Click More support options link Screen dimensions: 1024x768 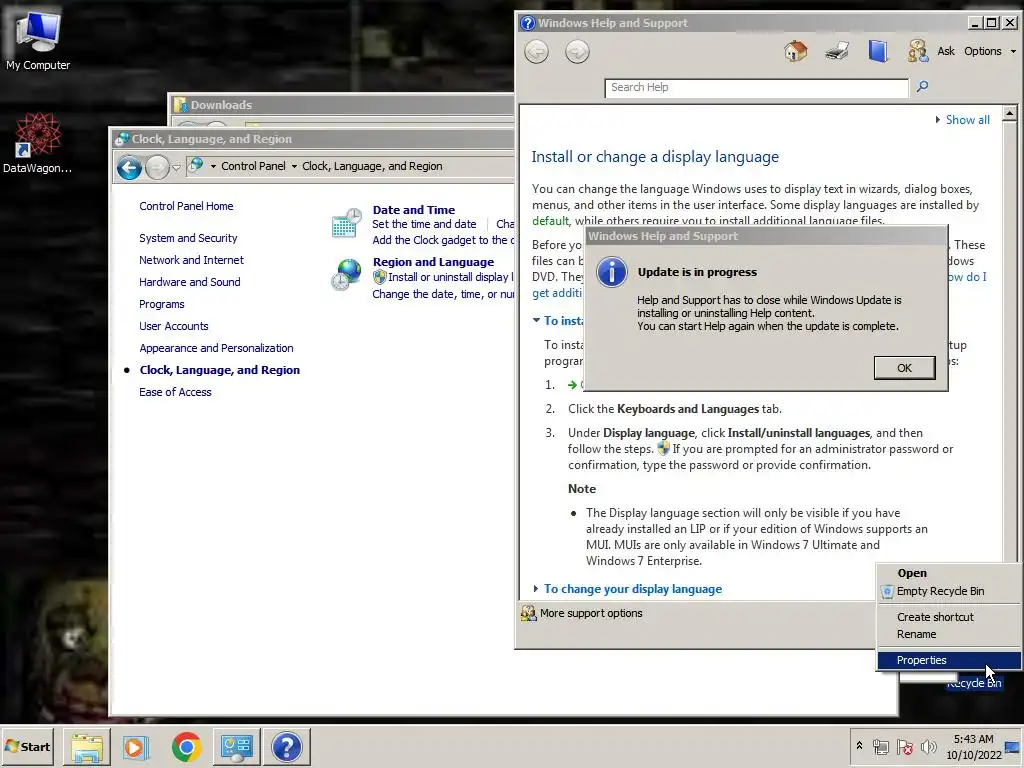(591, 613)
